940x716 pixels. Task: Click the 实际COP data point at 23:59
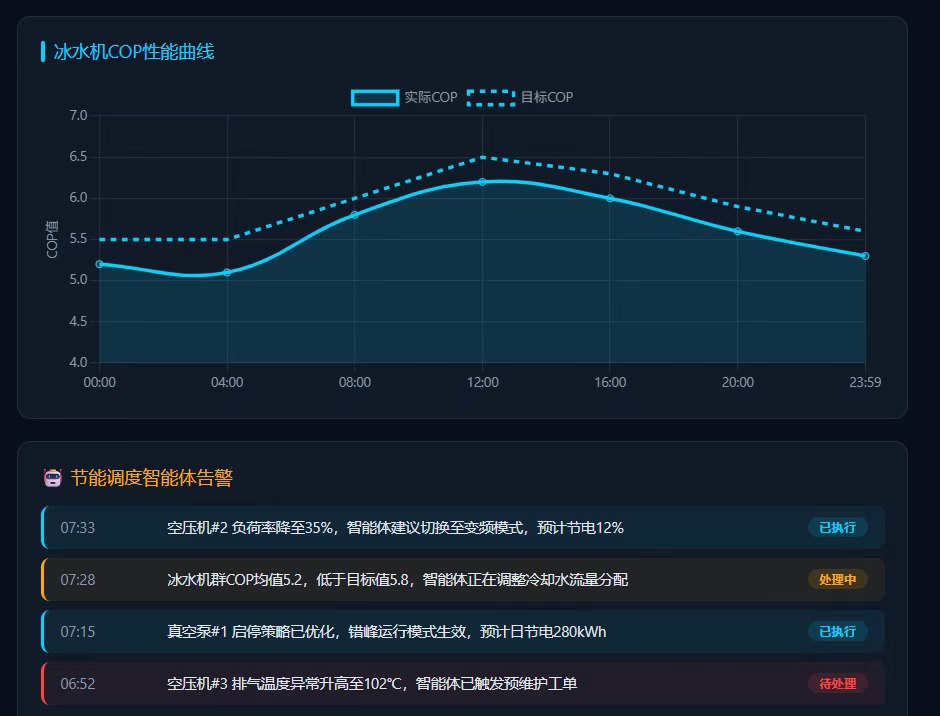click(865, 256)
